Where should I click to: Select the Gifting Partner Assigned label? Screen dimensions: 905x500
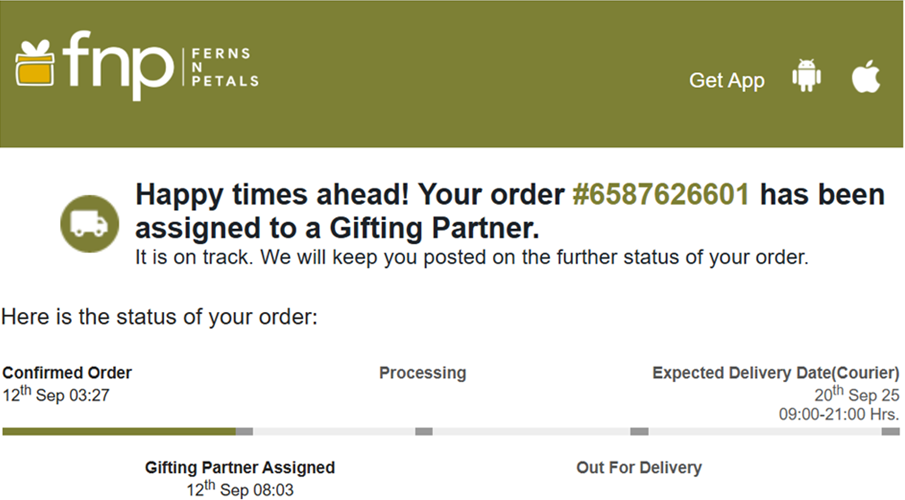pos(240,467)
